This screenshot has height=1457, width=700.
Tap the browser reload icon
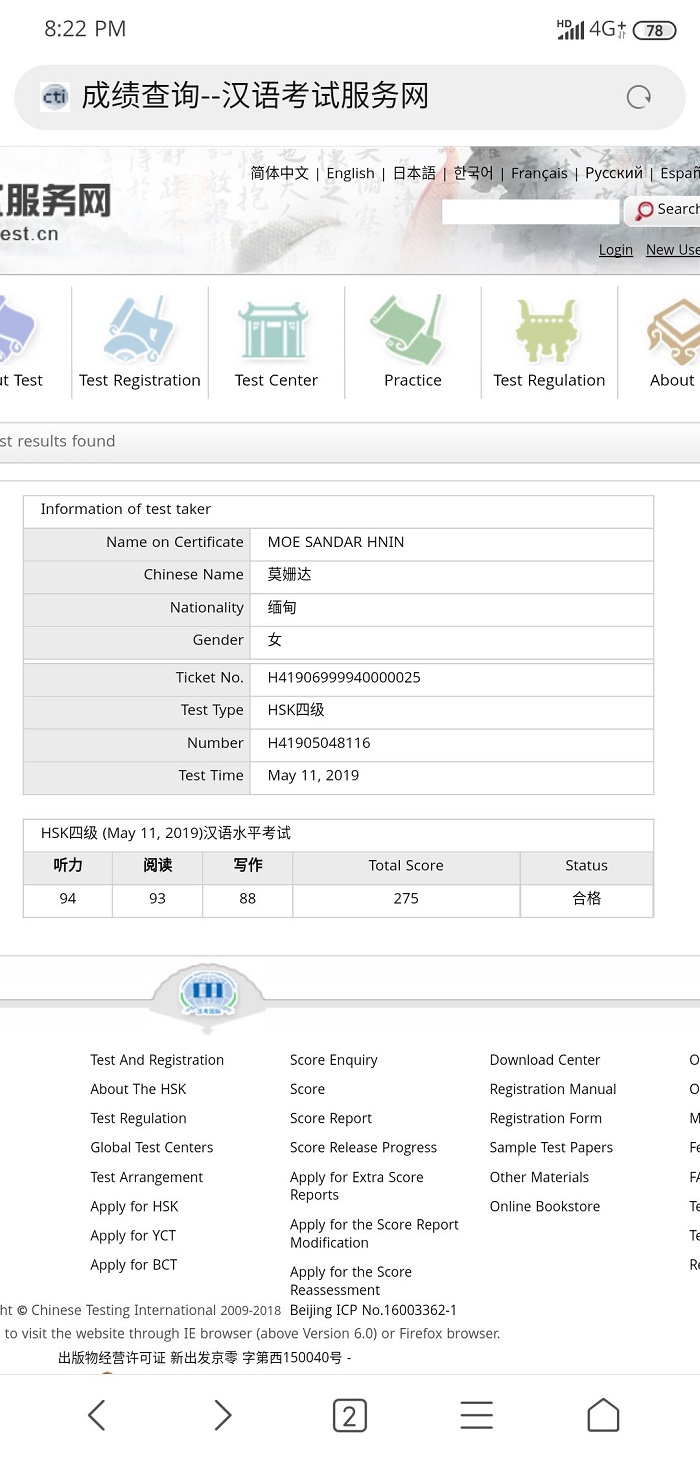click(638, 97)
